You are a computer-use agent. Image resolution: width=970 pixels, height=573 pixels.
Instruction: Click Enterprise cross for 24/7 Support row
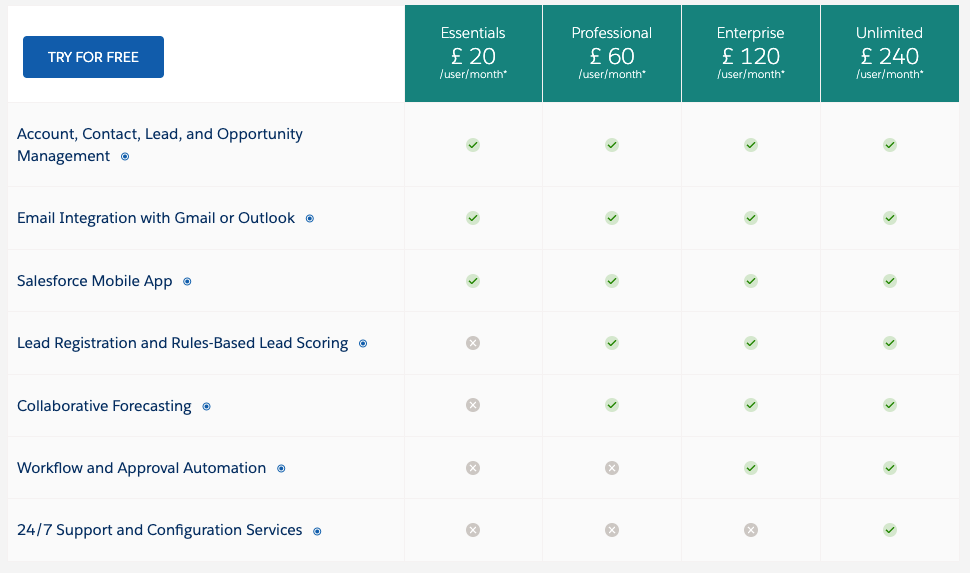click(751, 530)
